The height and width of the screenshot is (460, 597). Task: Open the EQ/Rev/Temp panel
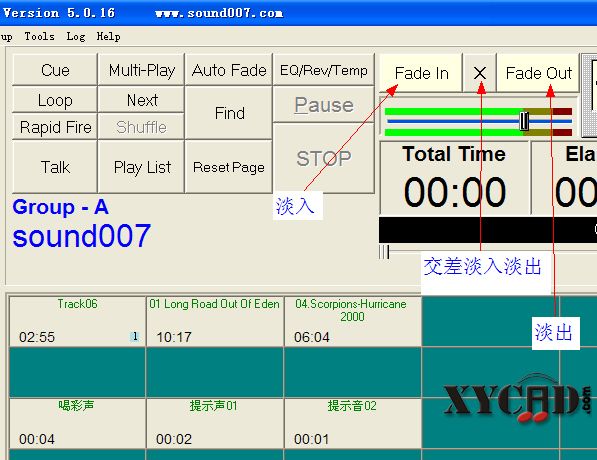[324, 70]
